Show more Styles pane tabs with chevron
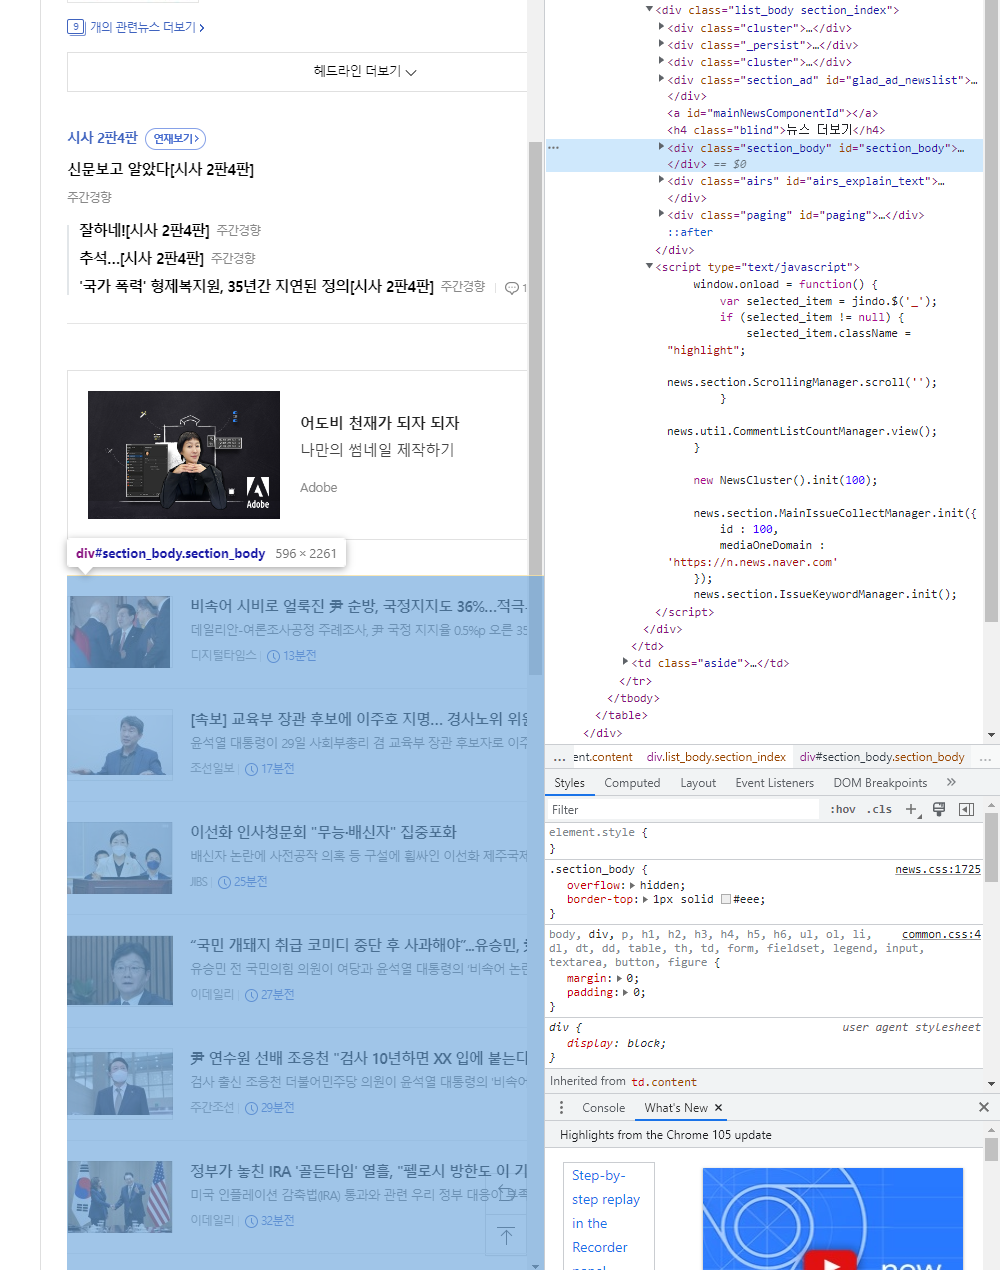This screenshot has height=1270, width=1000. point(951,783)
